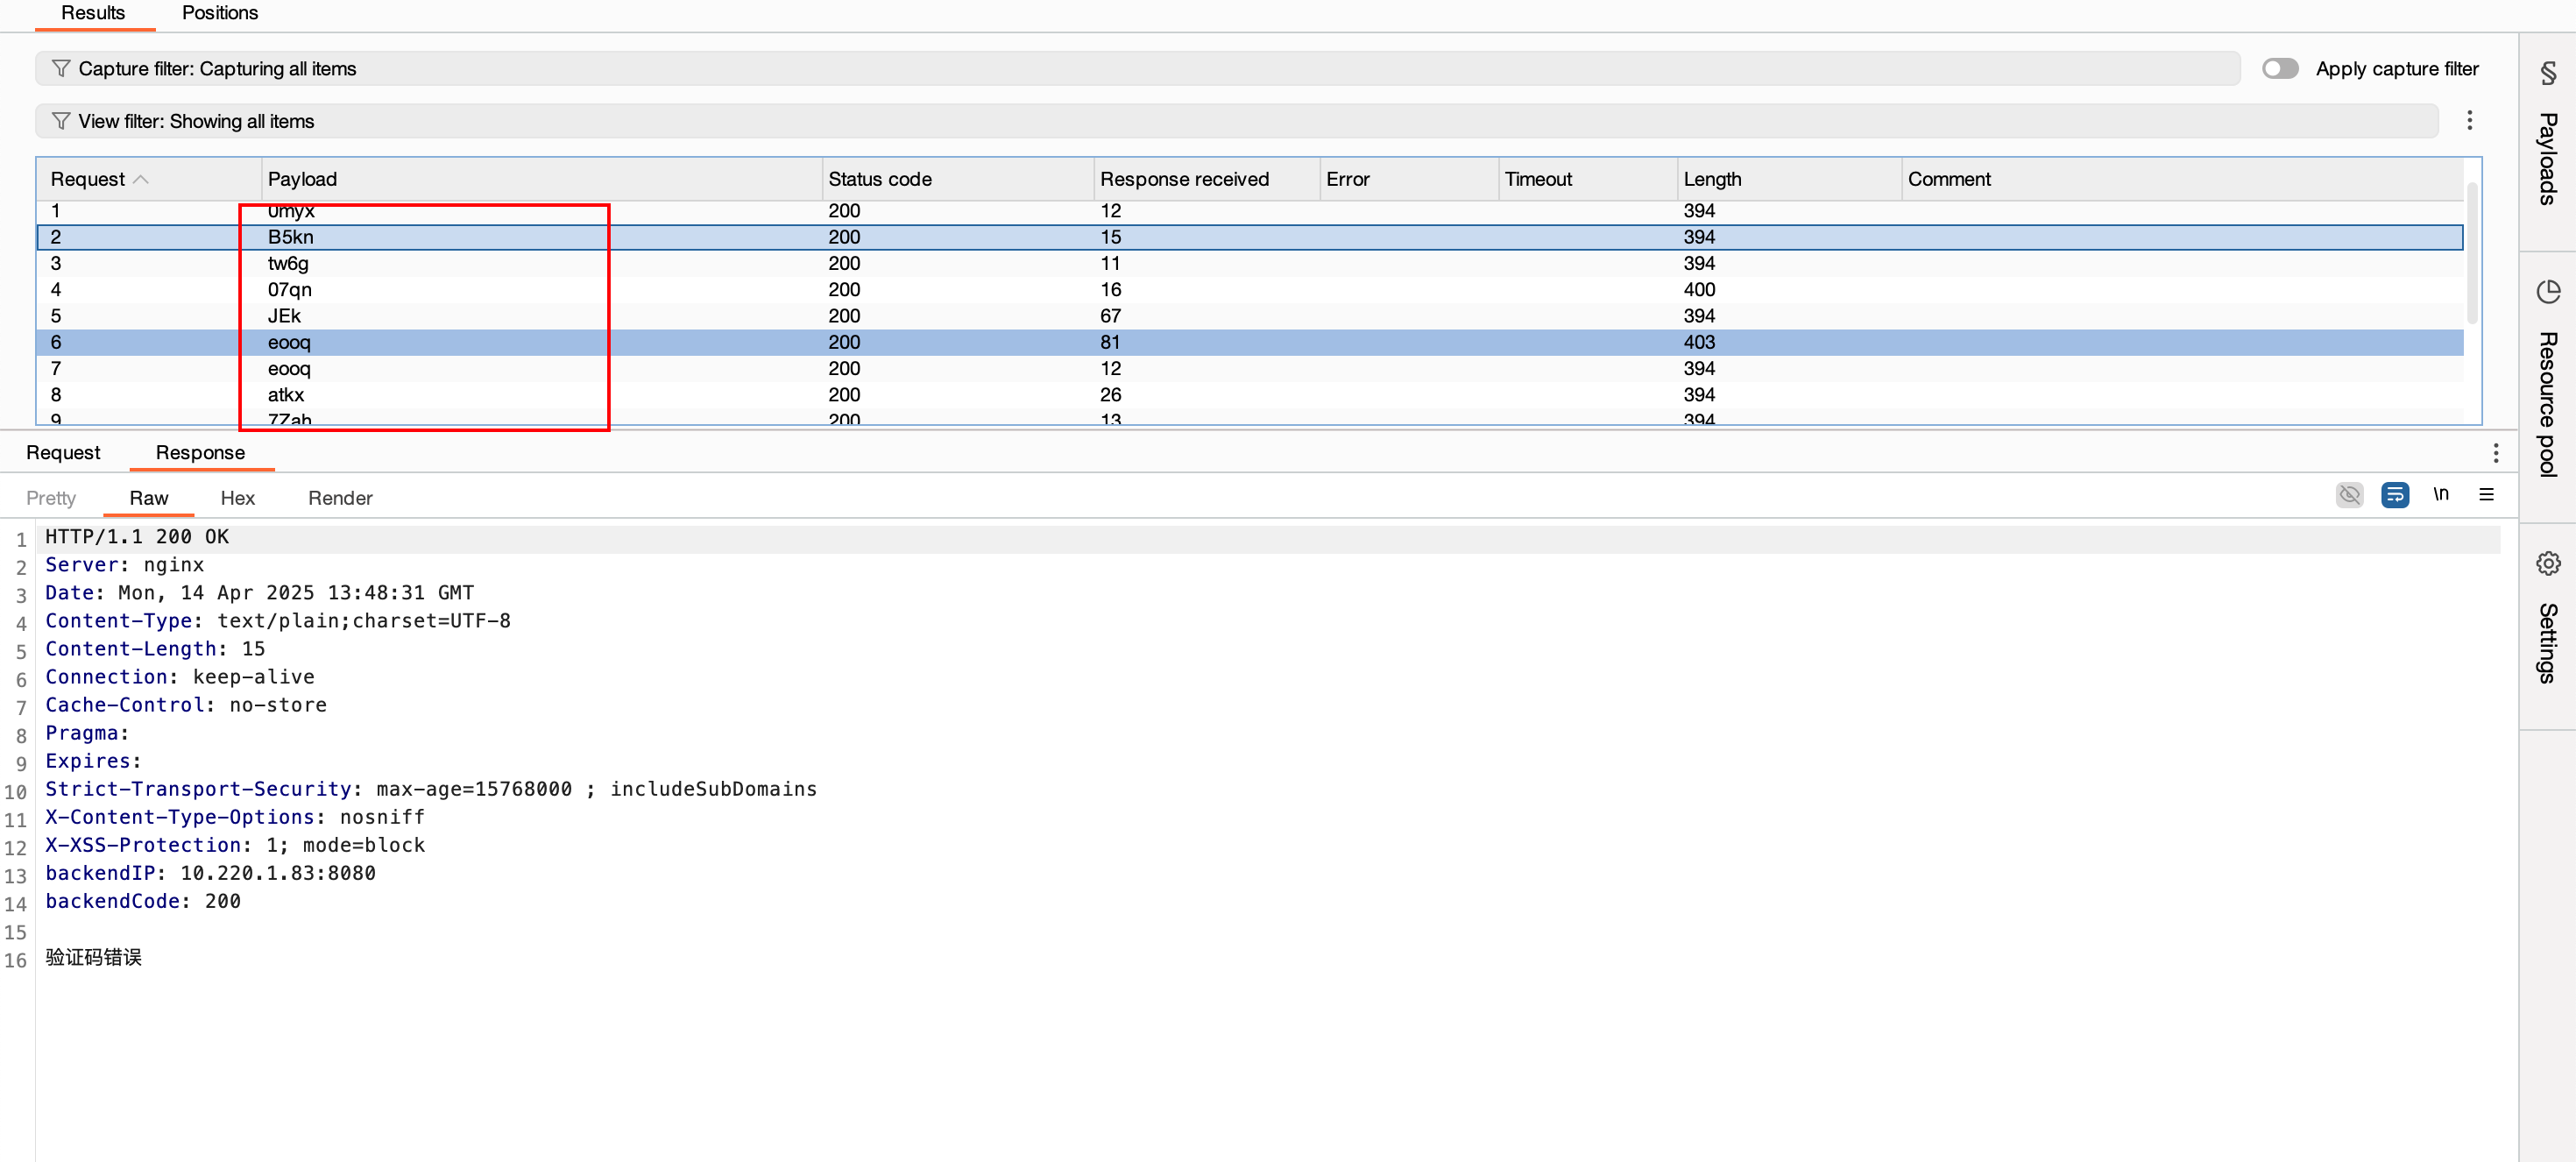Image resolution: width=2576 pixels, height=1162 pixels.
Task: Sort by the Status code column
Action: tap(957, 179)
